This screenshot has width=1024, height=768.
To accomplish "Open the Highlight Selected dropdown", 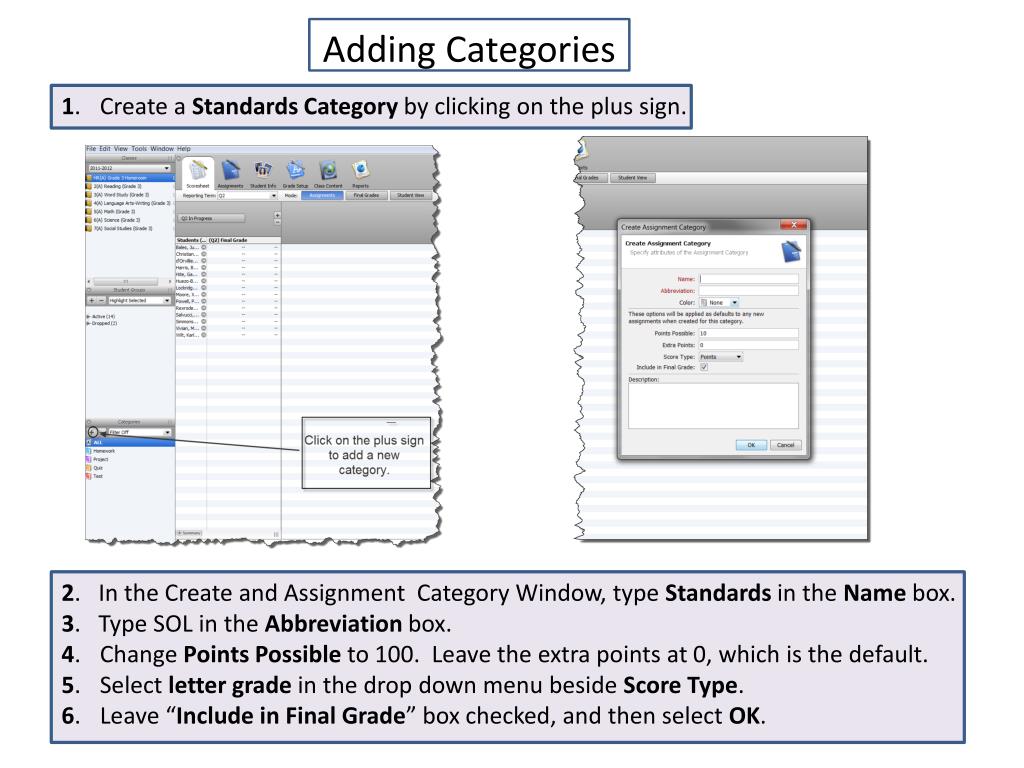I will (x=139, y=300).
